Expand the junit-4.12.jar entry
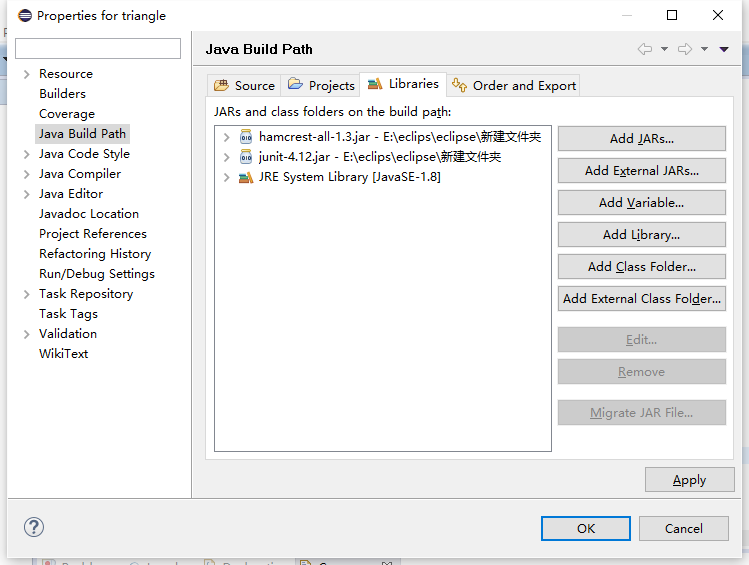Image resolution: width=749 pixels, height=565 pixels. (227, 158)
